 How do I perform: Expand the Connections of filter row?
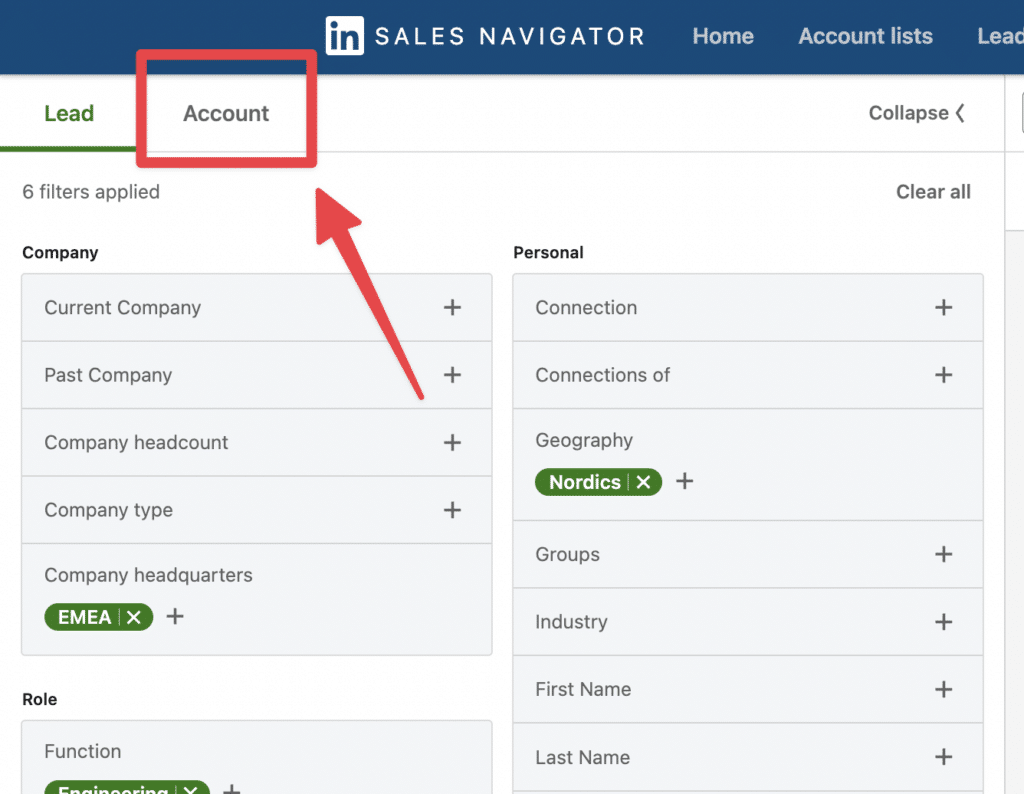click(748, 375)
